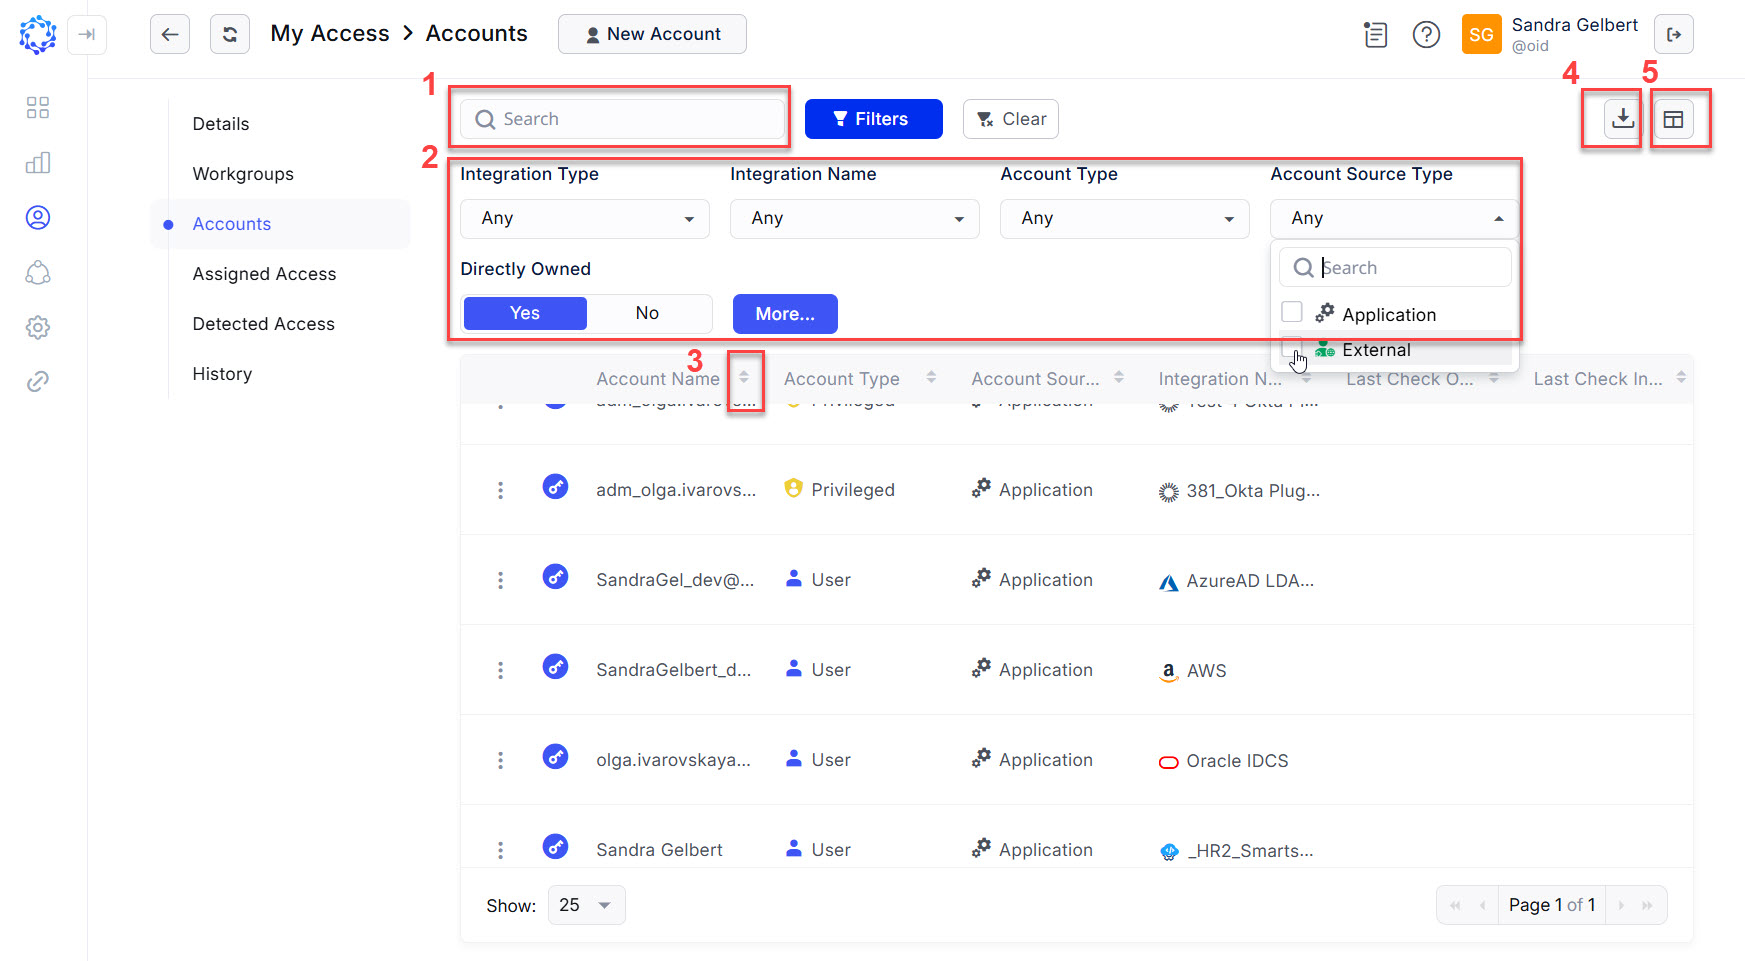Open Detected Access menu item
The image size is (1745, 961).
point(263,324)
